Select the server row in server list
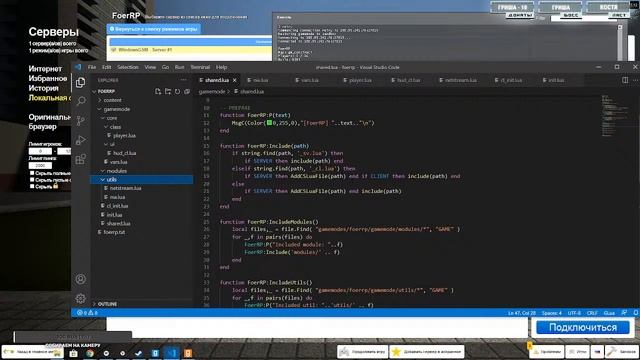This screenshot has height=360, width=640. click(x=190, y=50)
